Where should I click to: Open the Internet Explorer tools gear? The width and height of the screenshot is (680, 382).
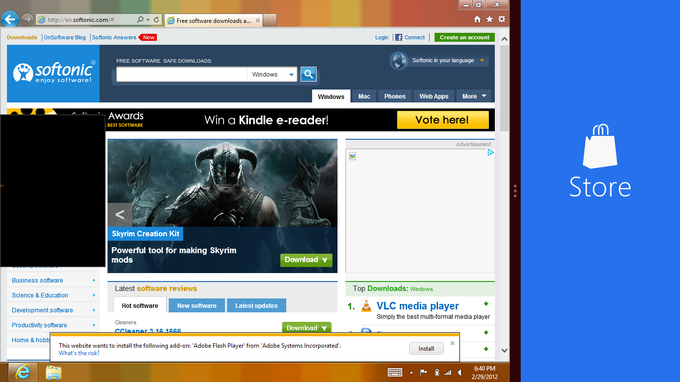(502, 19)
